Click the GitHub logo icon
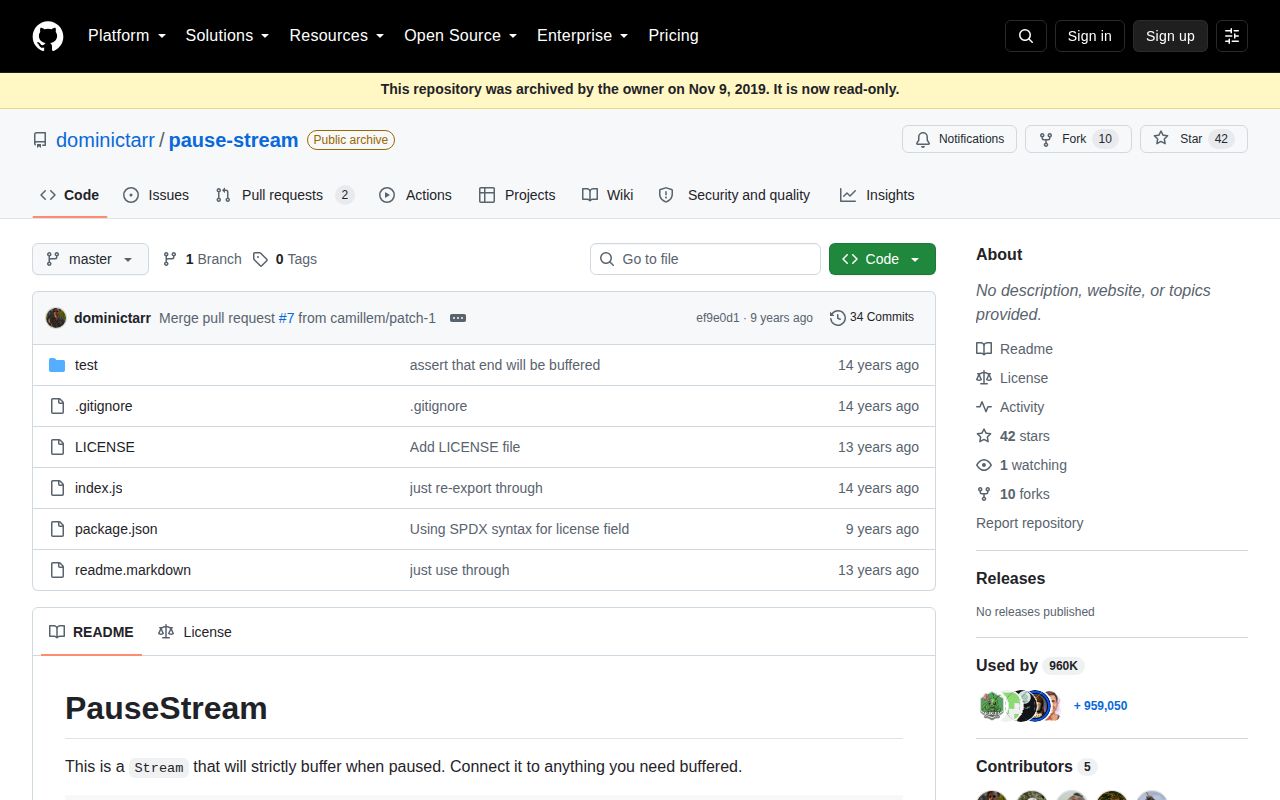The image size is (1280, 800). 48,36
